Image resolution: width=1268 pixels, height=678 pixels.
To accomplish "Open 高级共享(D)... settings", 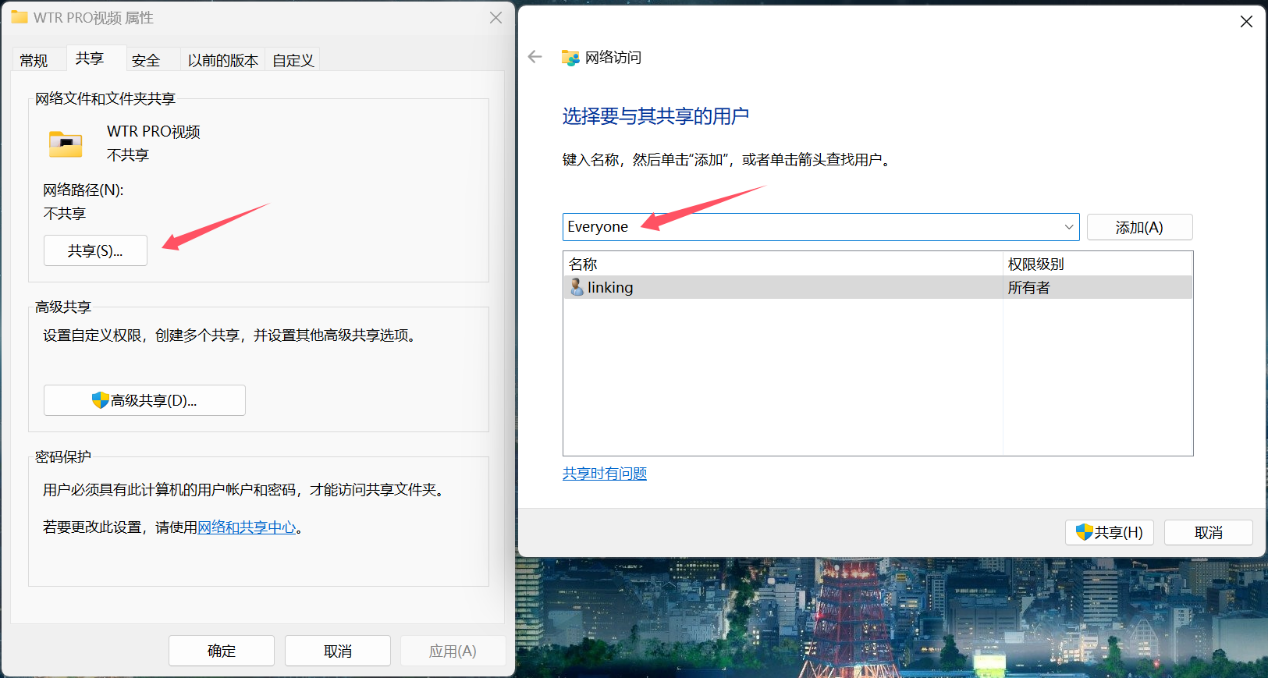I will coord(144,400).
